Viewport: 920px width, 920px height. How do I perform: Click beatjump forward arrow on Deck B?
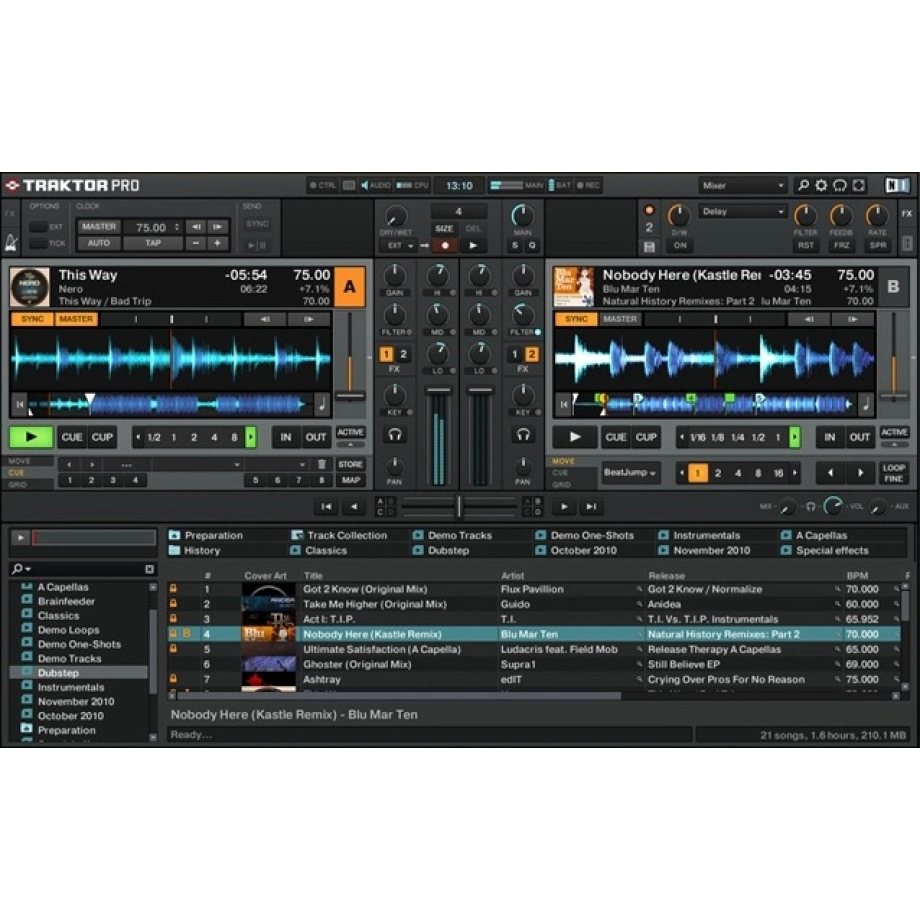[x=861, y=472]
